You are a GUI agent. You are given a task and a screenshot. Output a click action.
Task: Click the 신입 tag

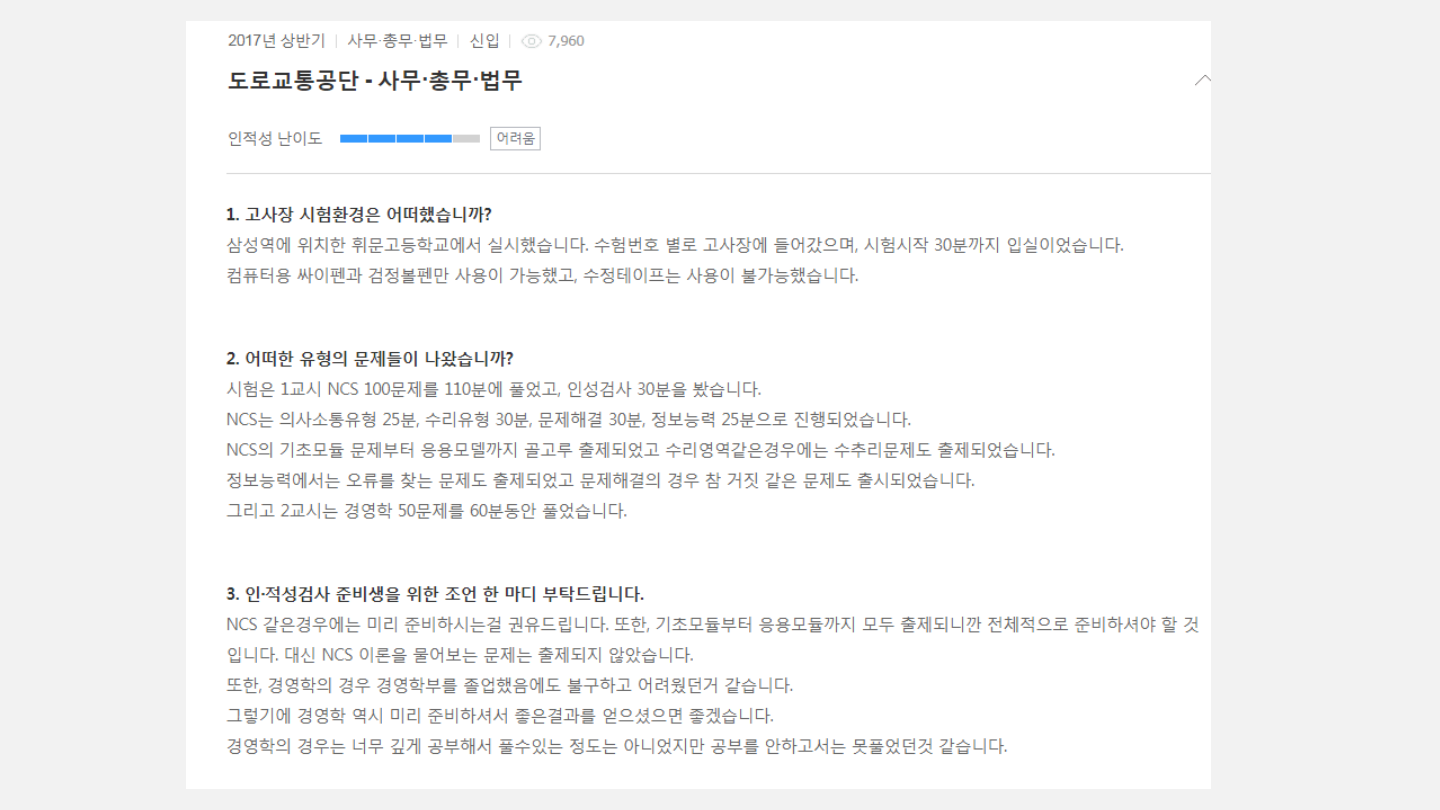[x=484, y=41]
